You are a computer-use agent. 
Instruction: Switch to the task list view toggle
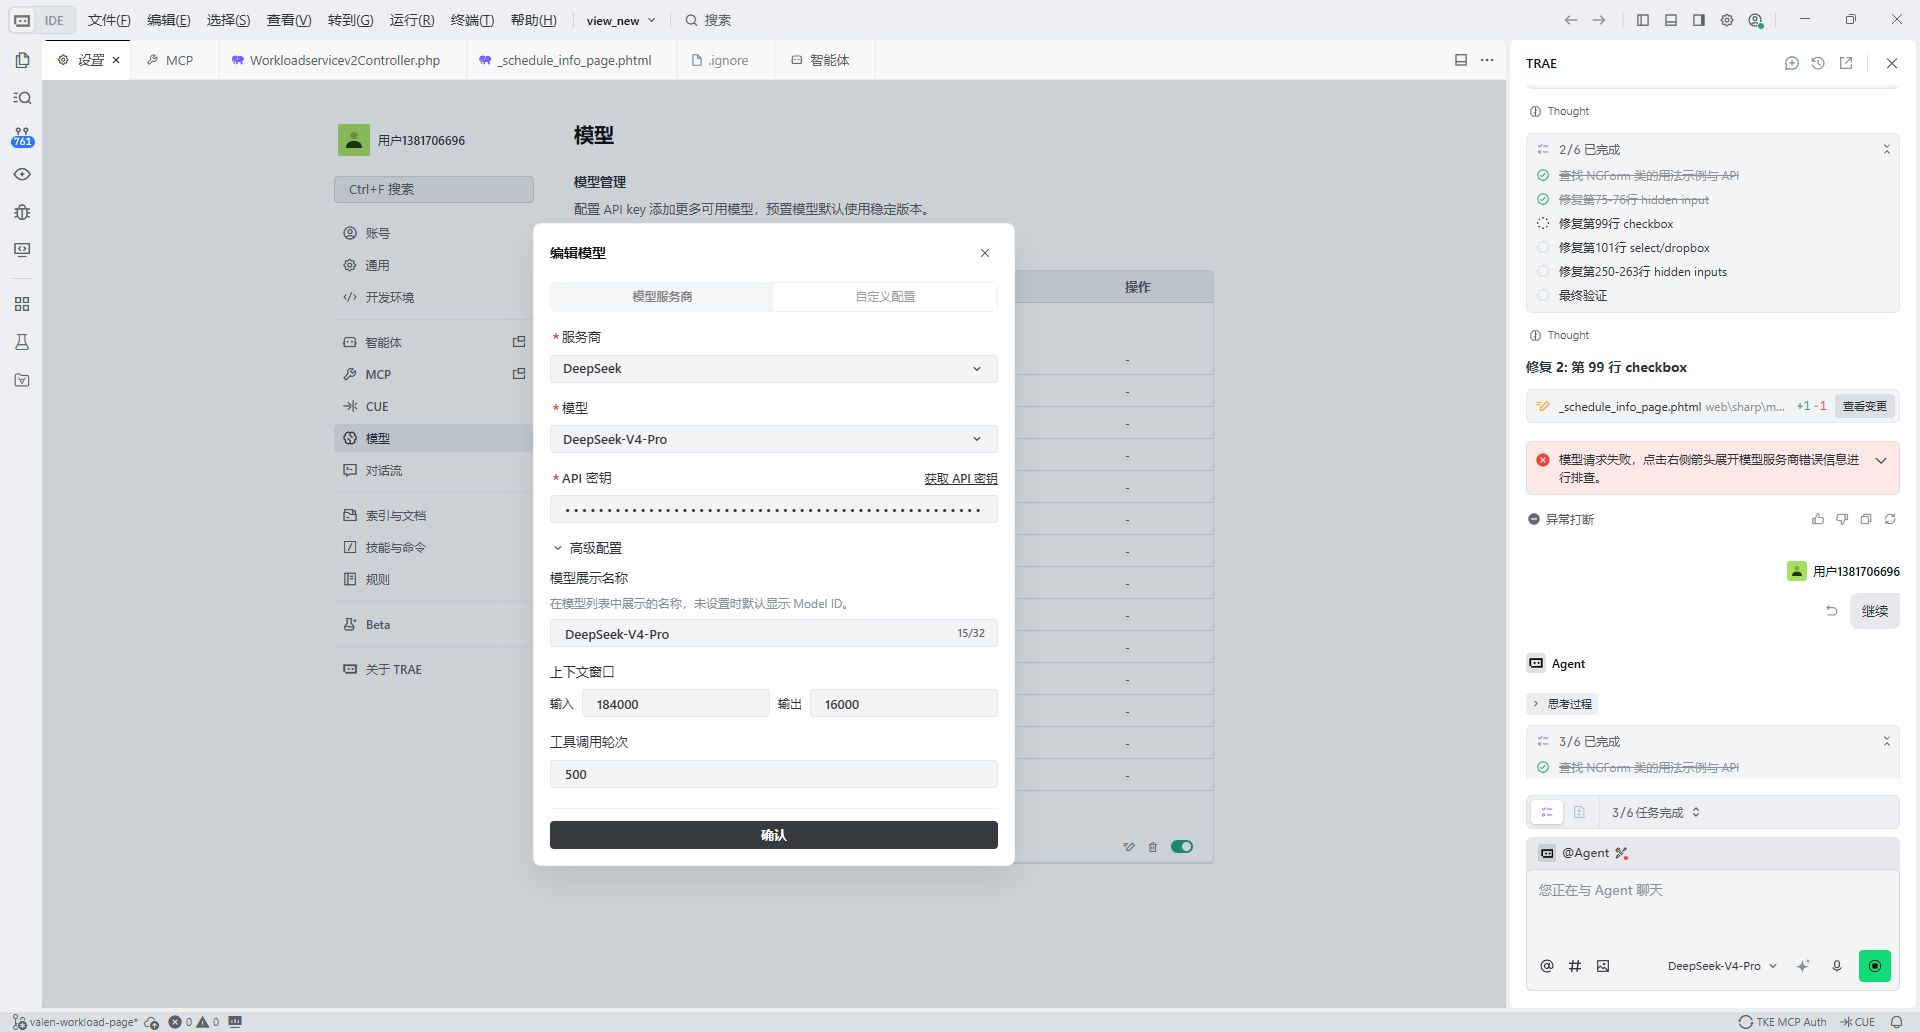1547,812
